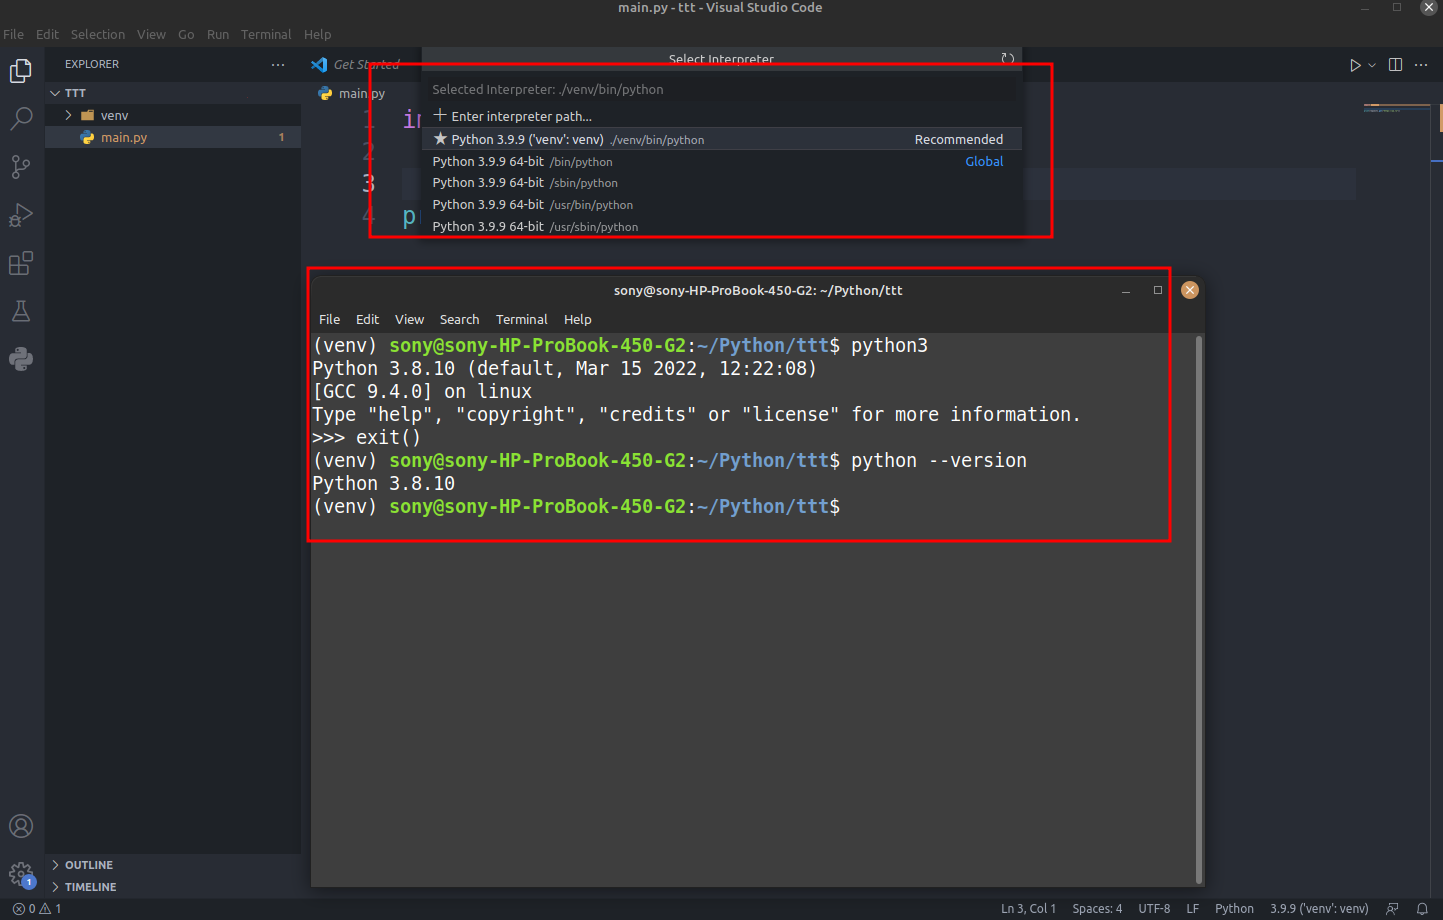Click 3.9.9 ('venv': venv) interpreter status
Viewport: 1443px width, 920px height.
[1319, 909]
